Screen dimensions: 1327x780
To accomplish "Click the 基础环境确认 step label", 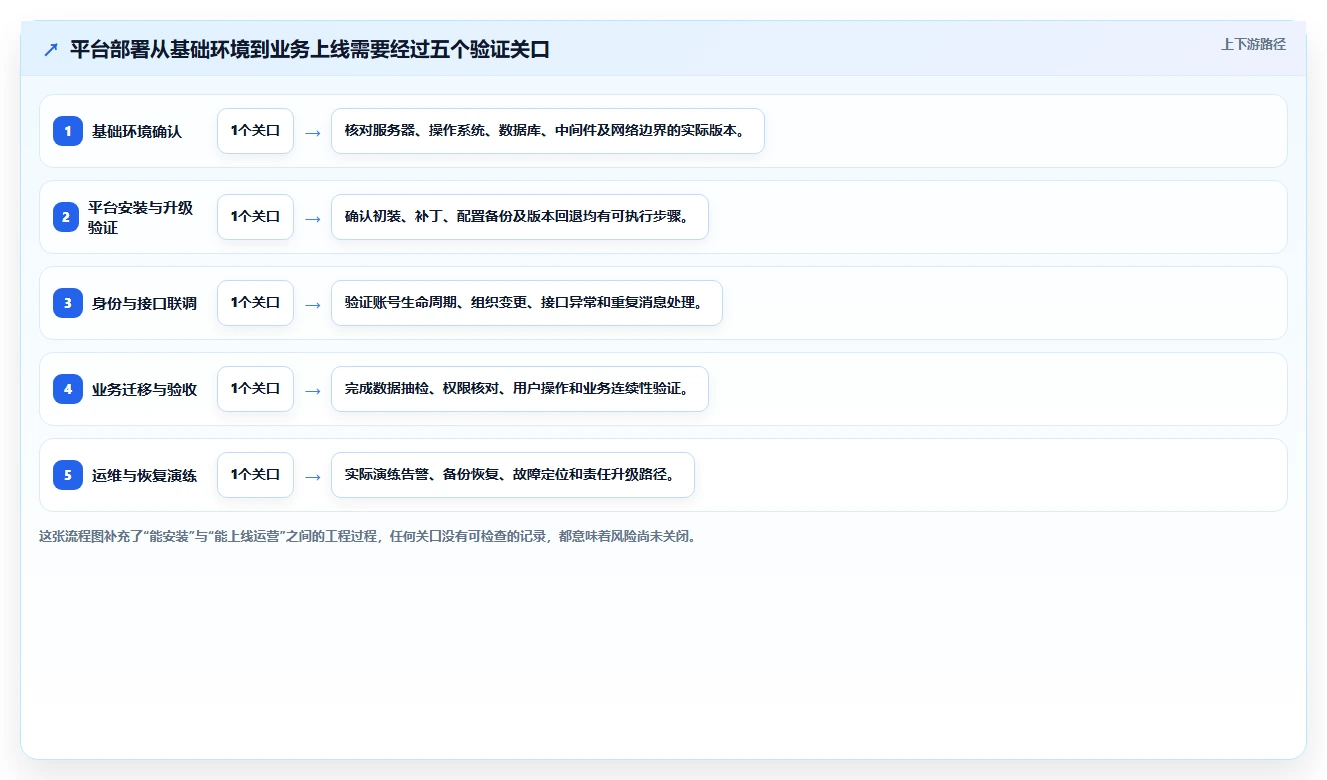I will point(137,131).
